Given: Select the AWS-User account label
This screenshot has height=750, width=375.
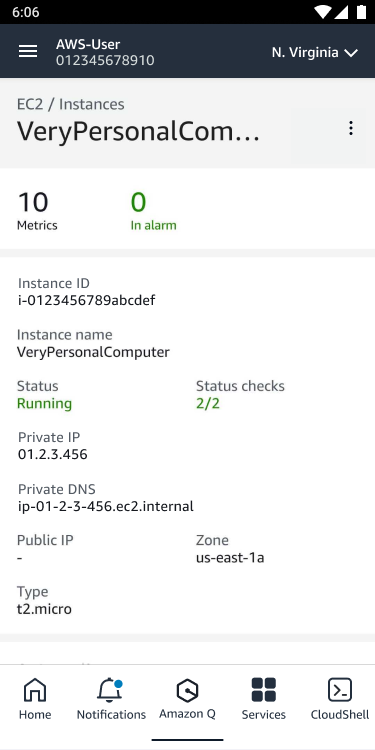Looking at the screenshot, I should tap(88, 44).
